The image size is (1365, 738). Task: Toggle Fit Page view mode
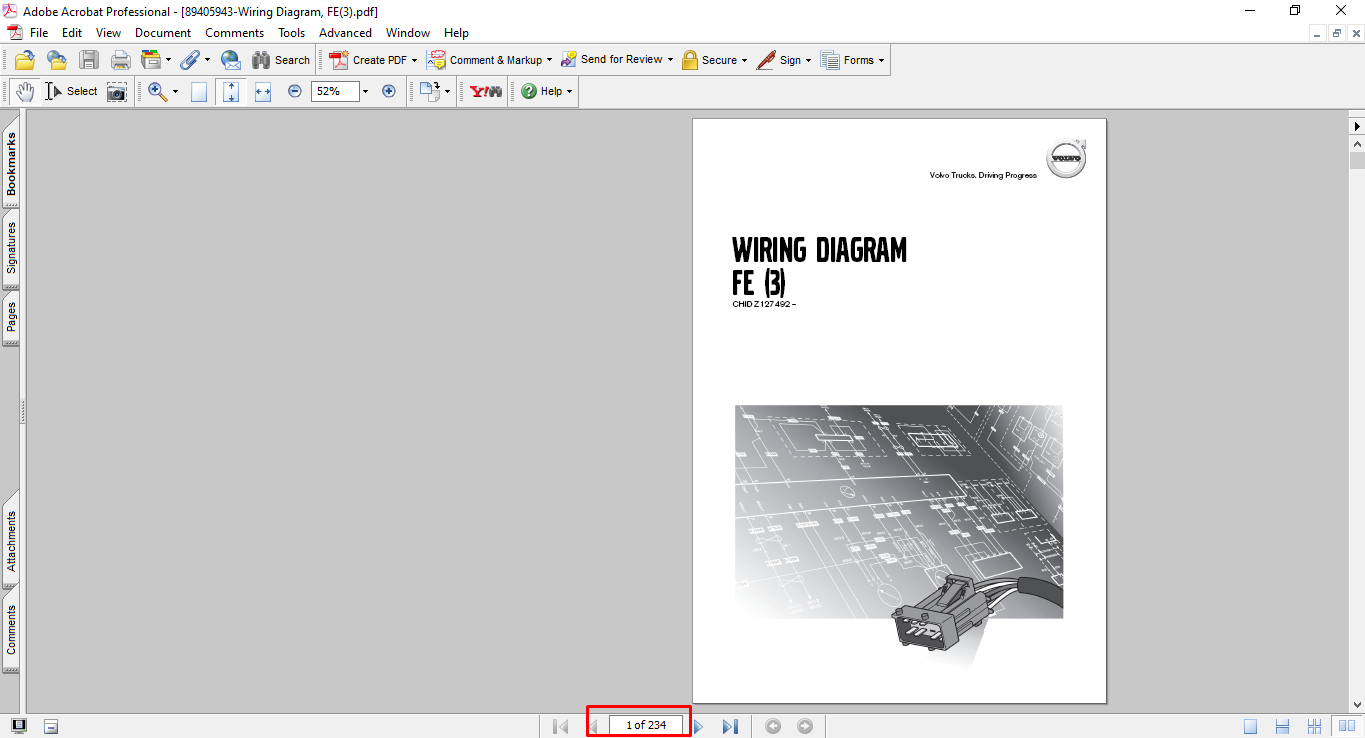click(231, 91)
